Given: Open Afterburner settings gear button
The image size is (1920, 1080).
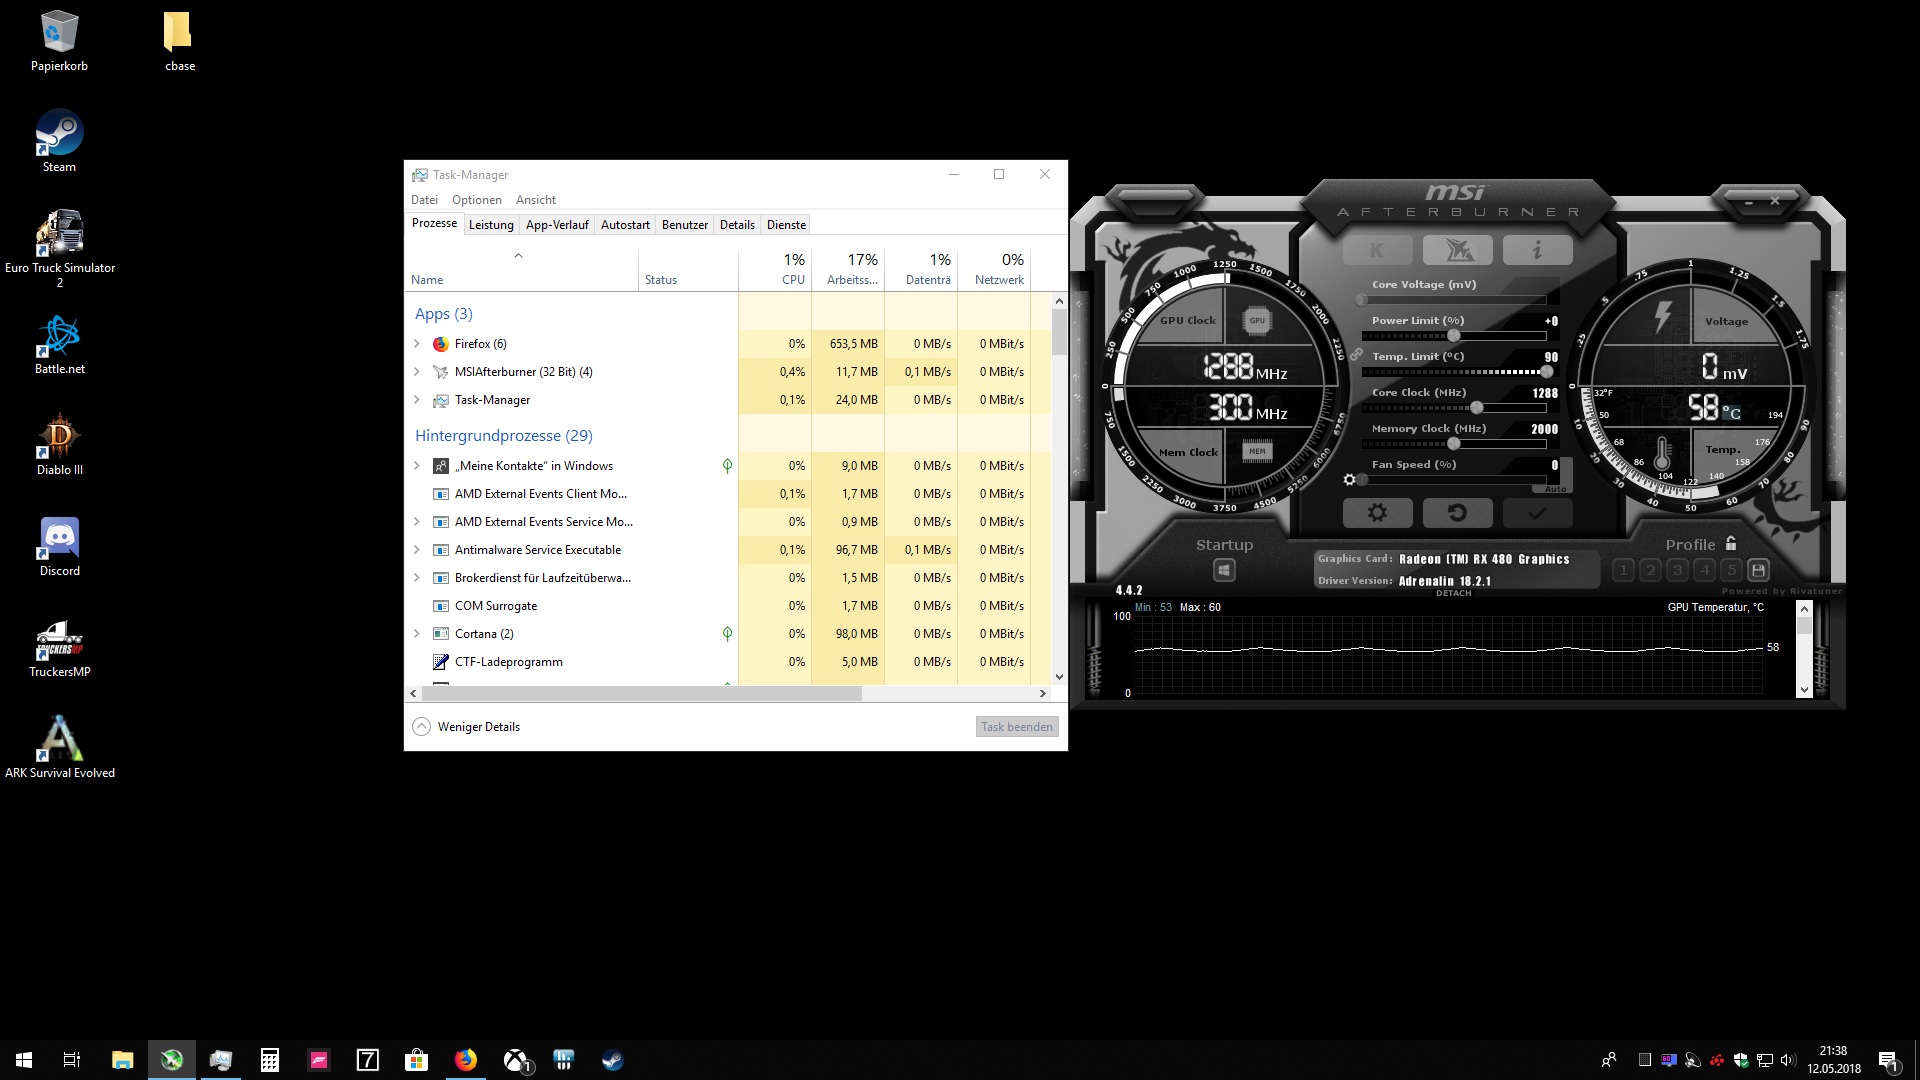Looking at the screenshot, I should point(1377,513).
